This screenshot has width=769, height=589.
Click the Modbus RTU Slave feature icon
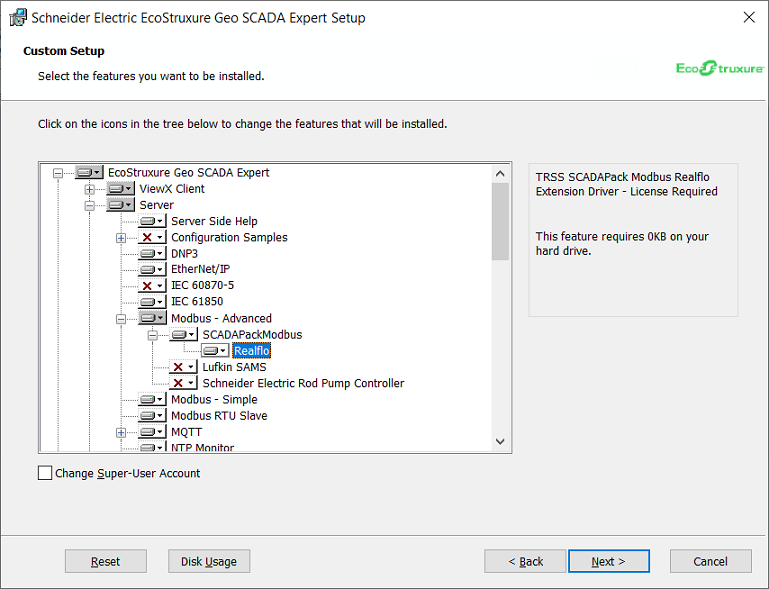[151, 416]
